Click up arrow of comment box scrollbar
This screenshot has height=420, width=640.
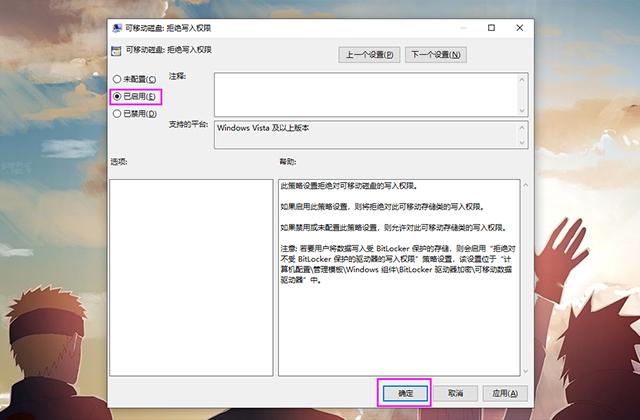coord(522,80)
